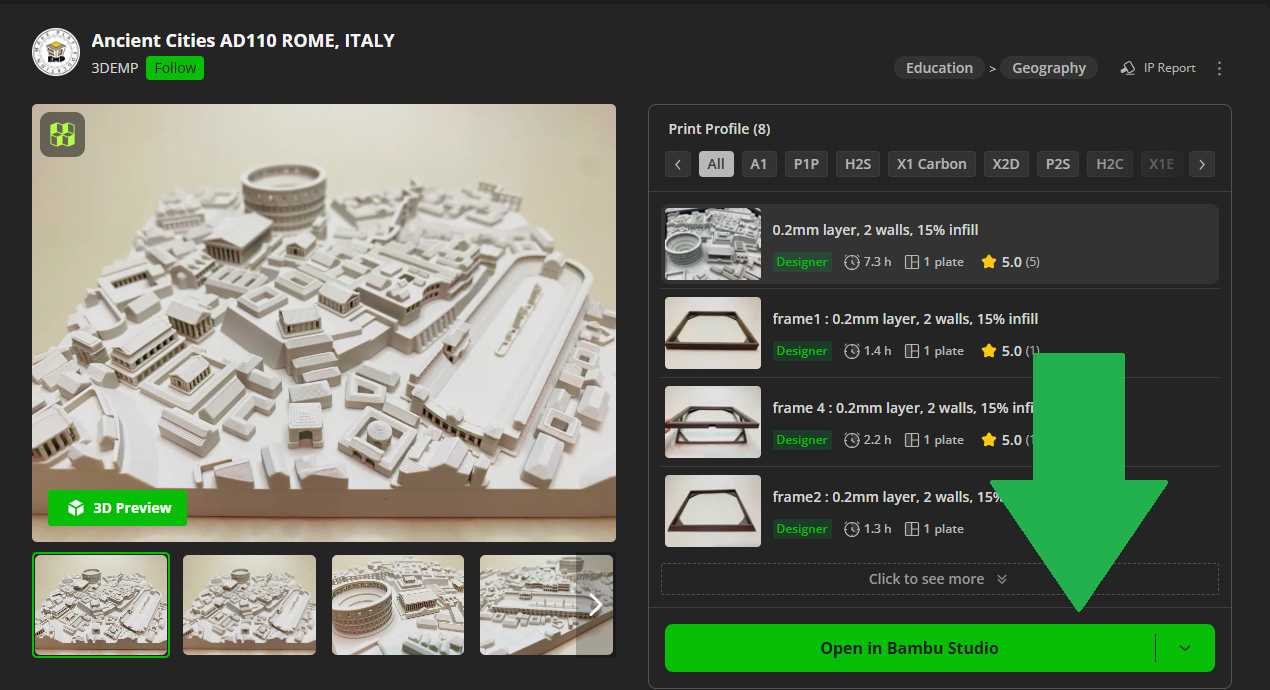
Task: Filter profiles by X1 Carbon printer
Action: pyautogui.click(x=932, y=164)
